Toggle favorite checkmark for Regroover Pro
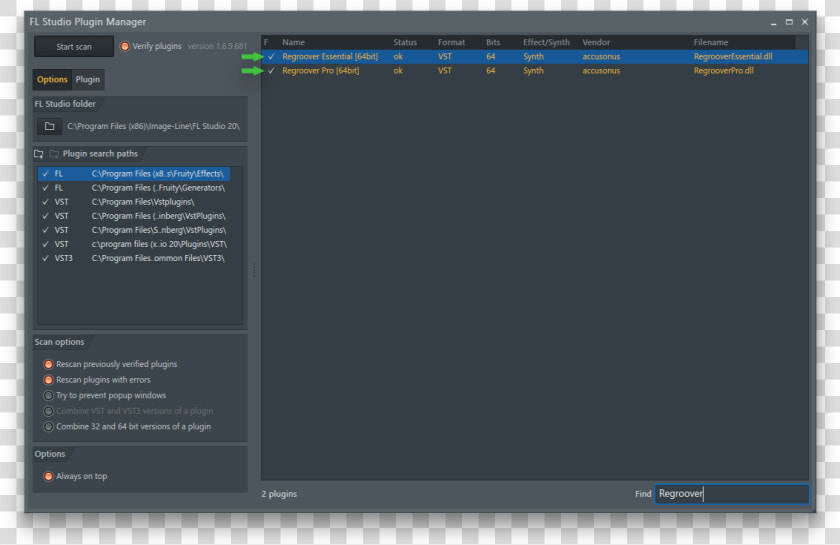 pyautogui.click(x=272, y=71)
